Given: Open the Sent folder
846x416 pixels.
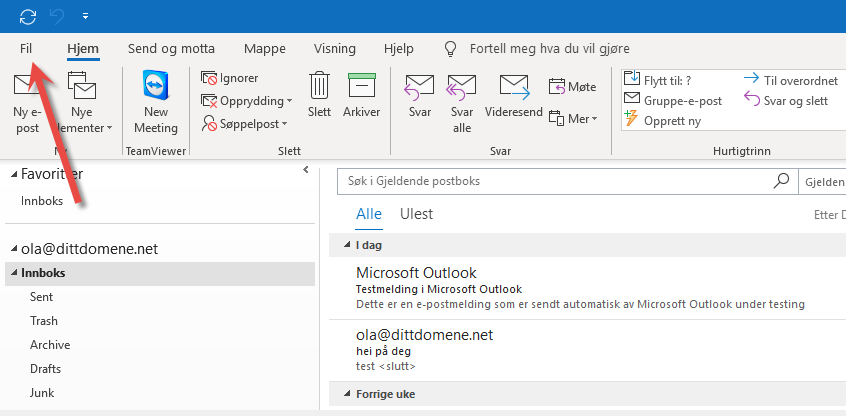Looking at the screenshot, I should tap(42, 297).
